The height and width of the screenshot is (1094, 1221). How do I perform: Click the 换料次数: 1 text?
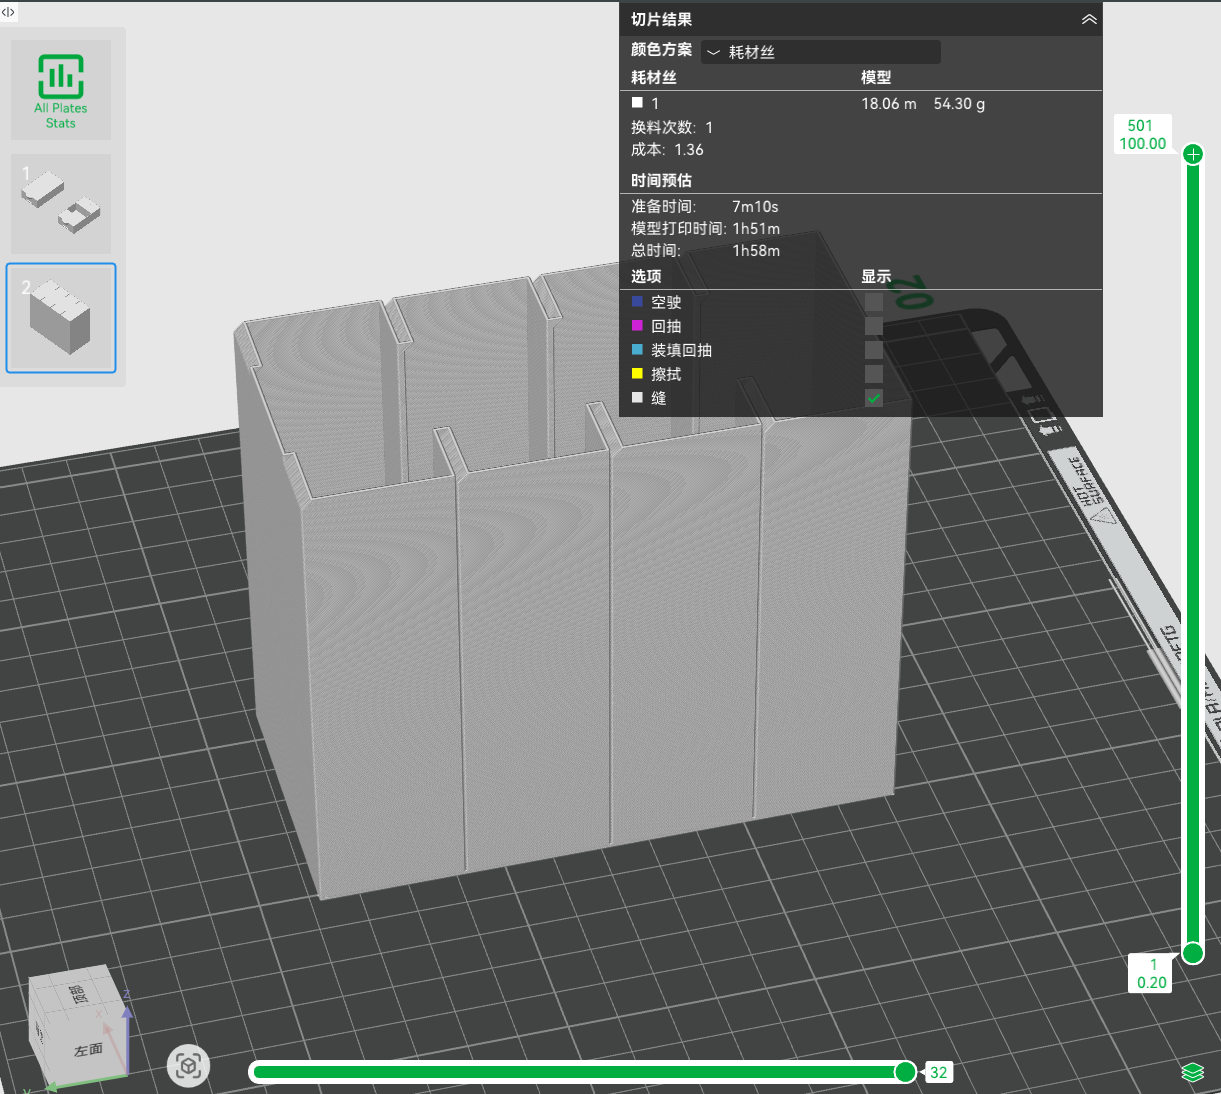672,127
